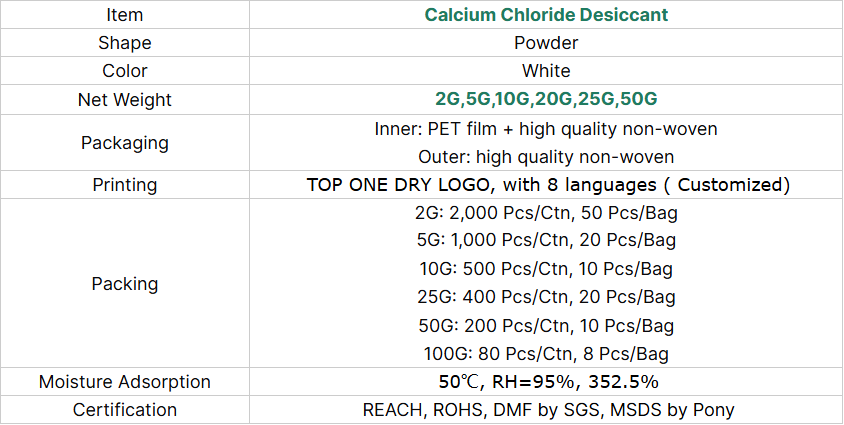Click the "Item" header cell
Image resolution: width=844 pixels, height=425 pixels.
point(124,15)
